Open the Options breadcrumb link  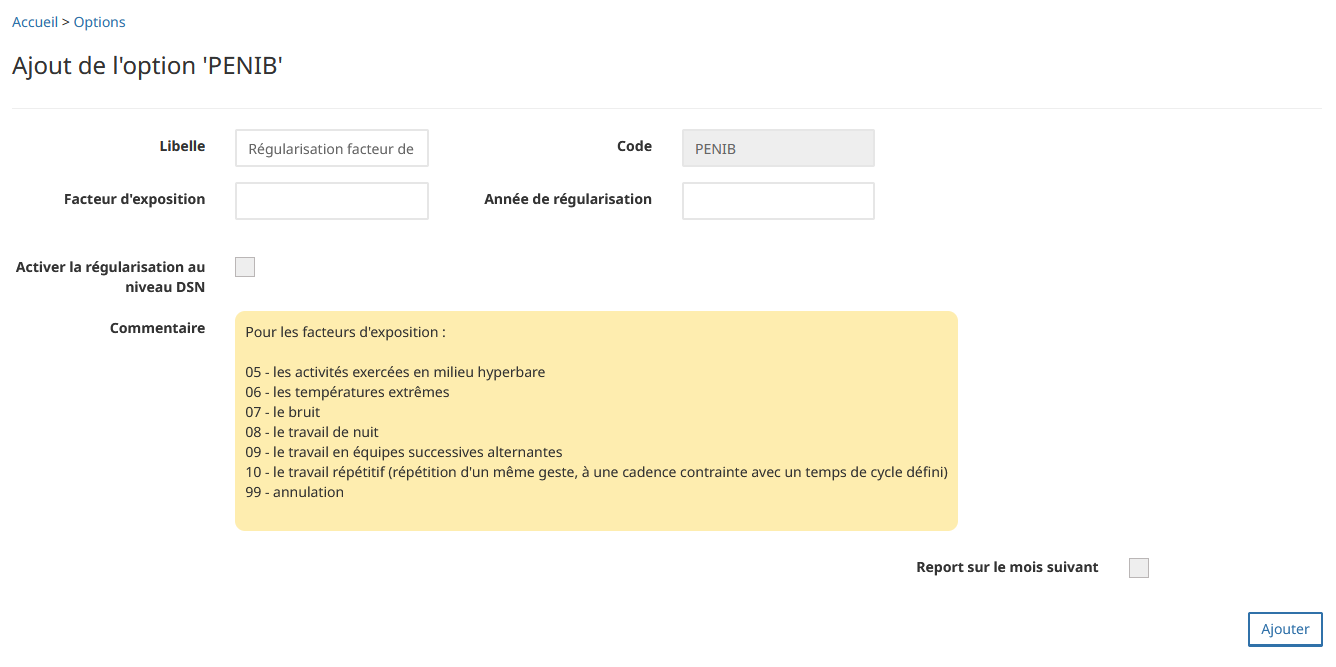click(100, 22)
